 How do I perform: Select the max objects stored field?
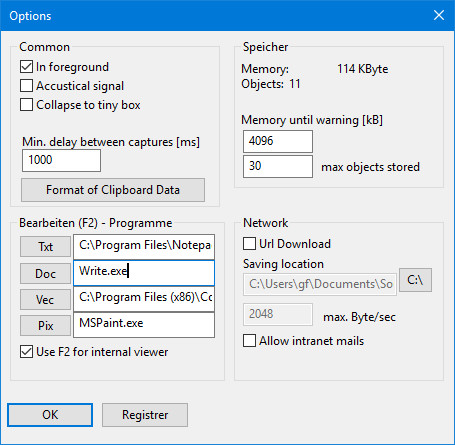point(278,166)
